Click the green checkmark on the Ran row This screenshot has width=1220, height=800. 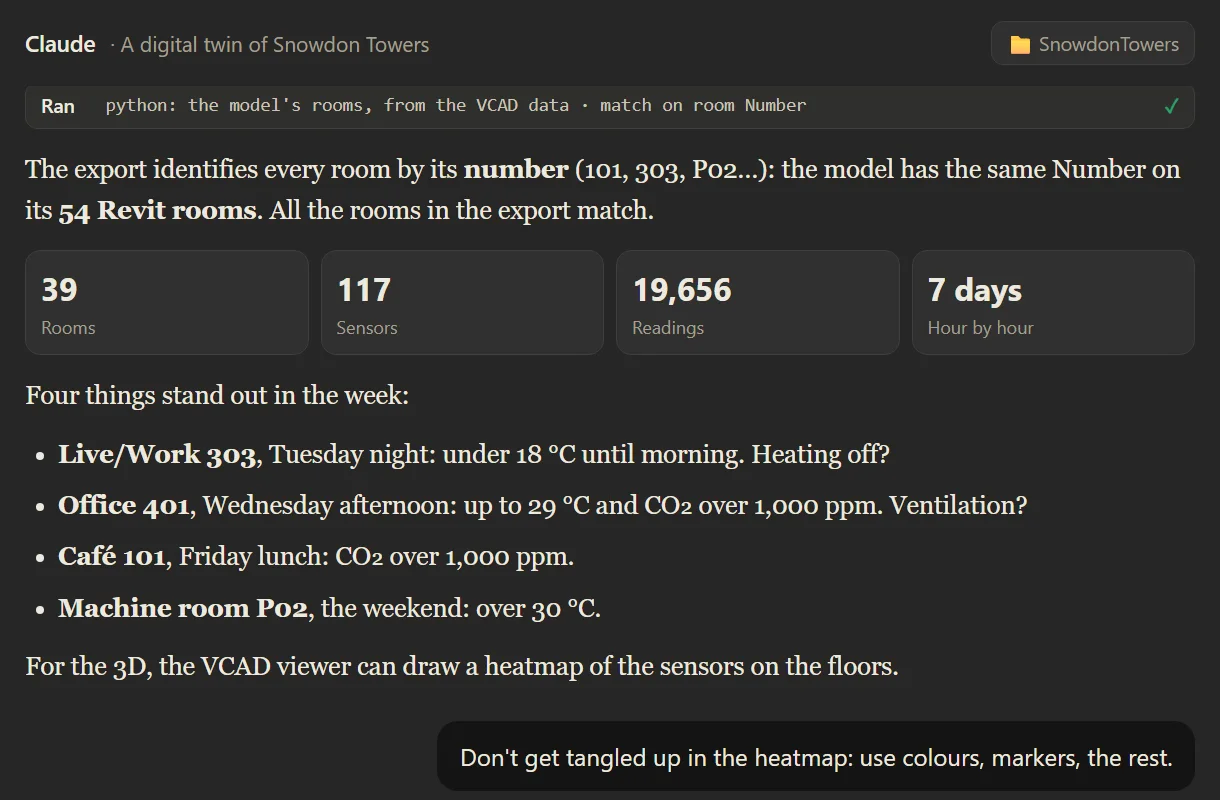(1171, 106)
